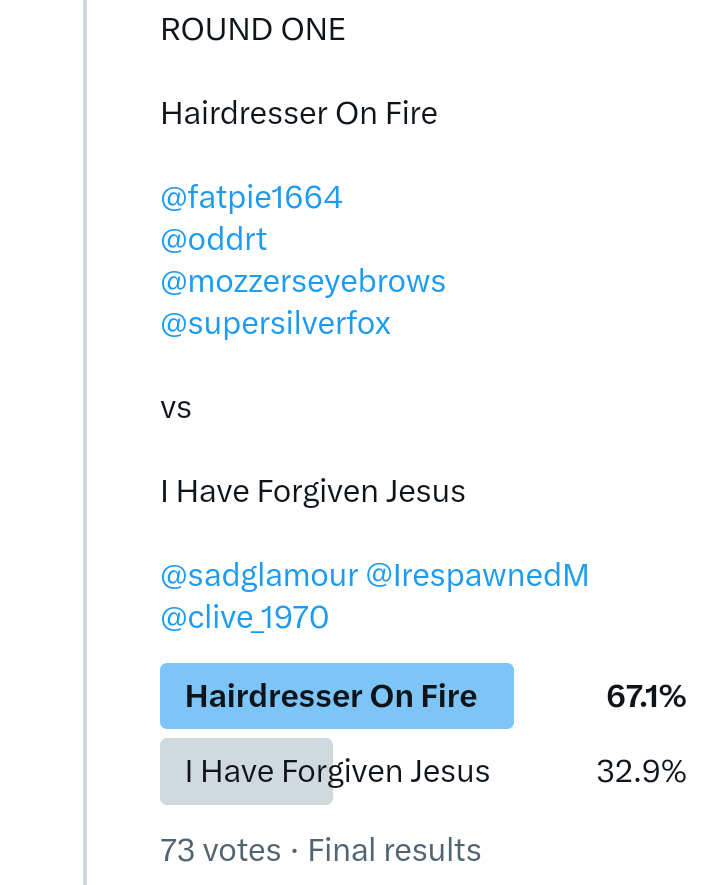This screenshot has width=720, height=885.
Task: Click the "ROUND ONE" heading text
Action: 253,30
